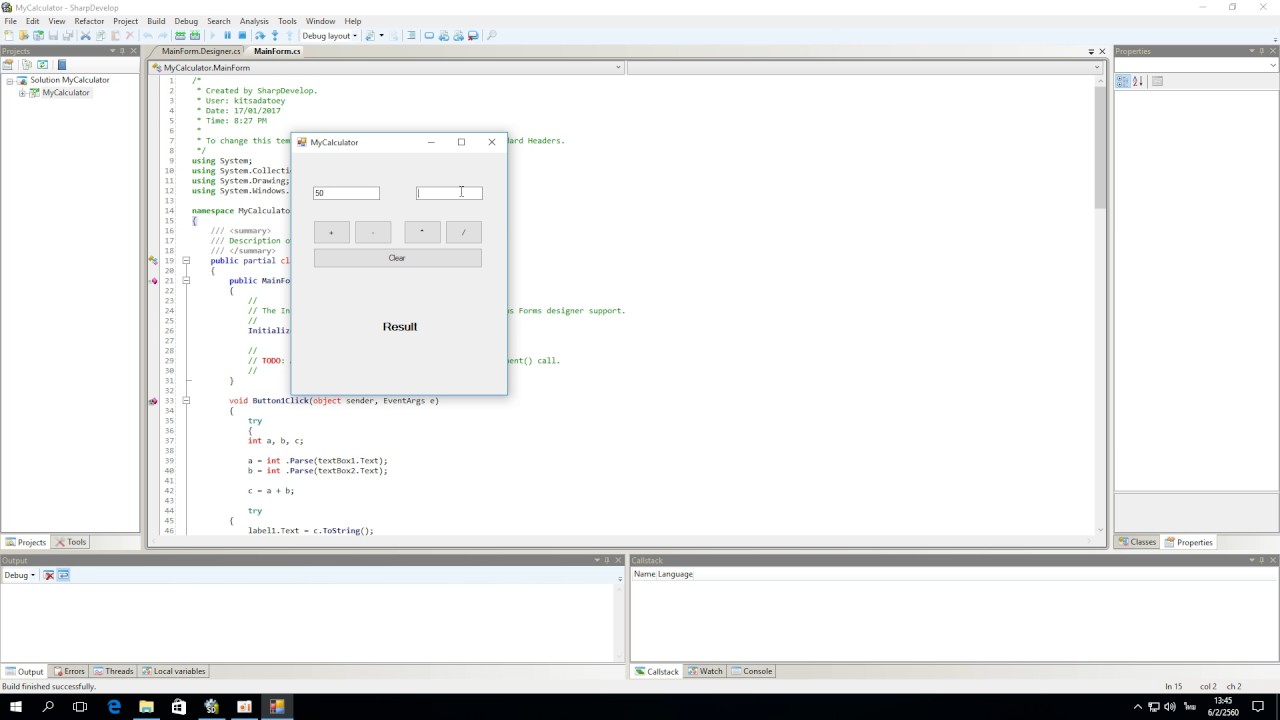Open the Analysis menu

(254, 21)
